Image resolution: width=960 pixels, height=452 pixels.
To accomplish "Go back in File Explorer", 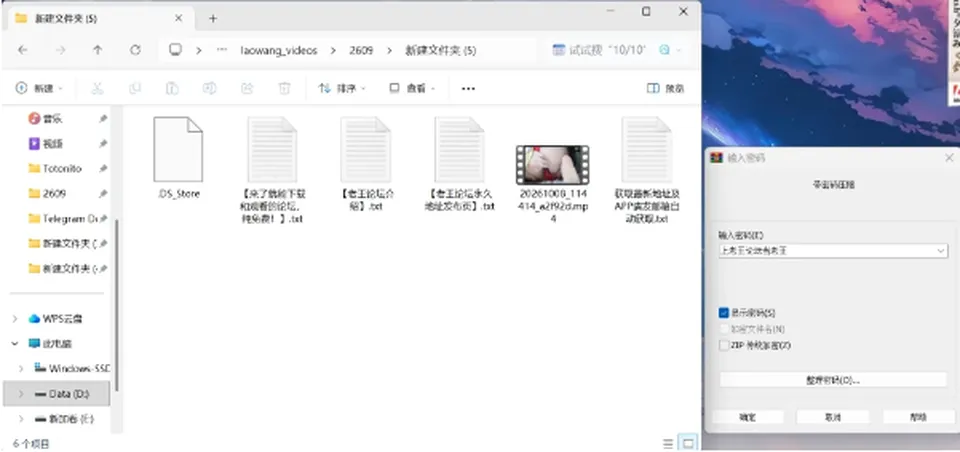I will click(23, 51).
